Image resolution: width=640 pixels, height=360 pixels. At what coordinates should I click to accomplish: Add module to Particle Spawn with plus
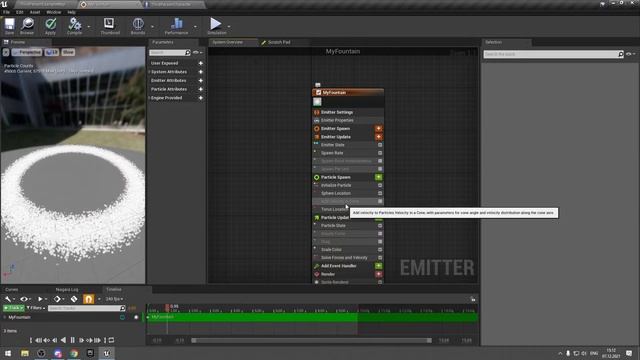(x=378, y=177)
